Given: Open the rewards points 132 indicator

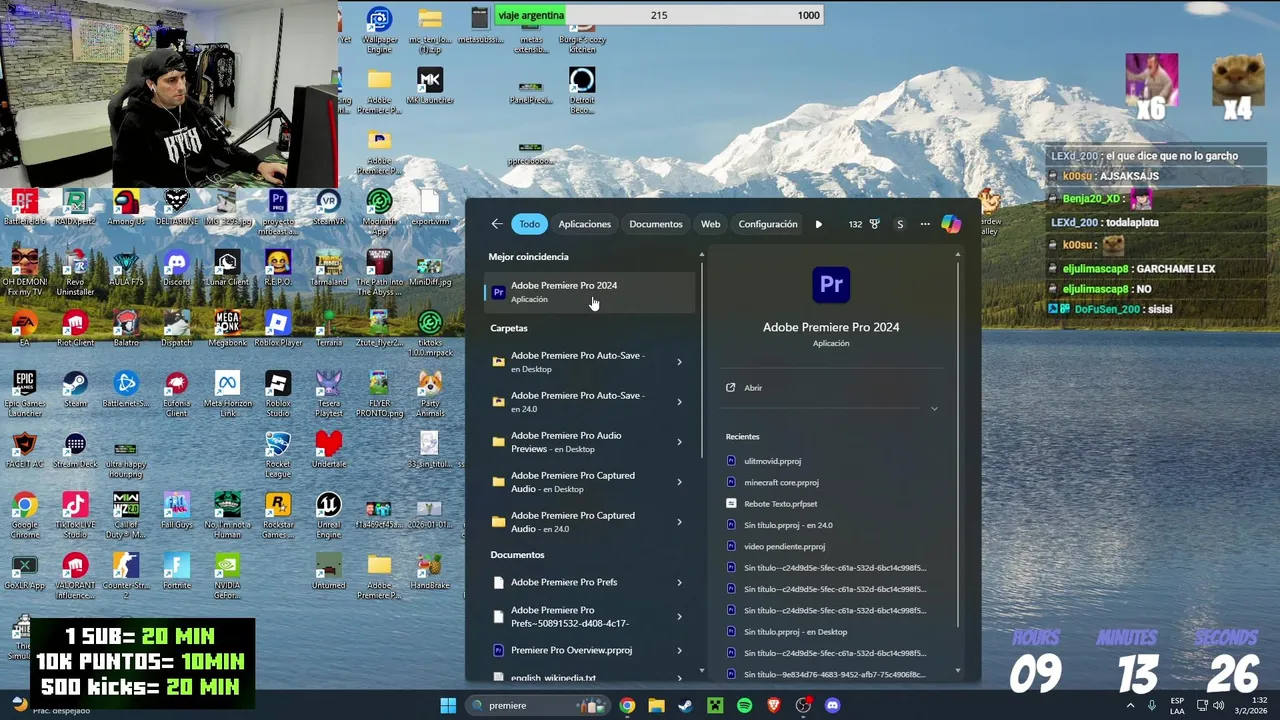Looking at the screenshot, I should point(862,224).
